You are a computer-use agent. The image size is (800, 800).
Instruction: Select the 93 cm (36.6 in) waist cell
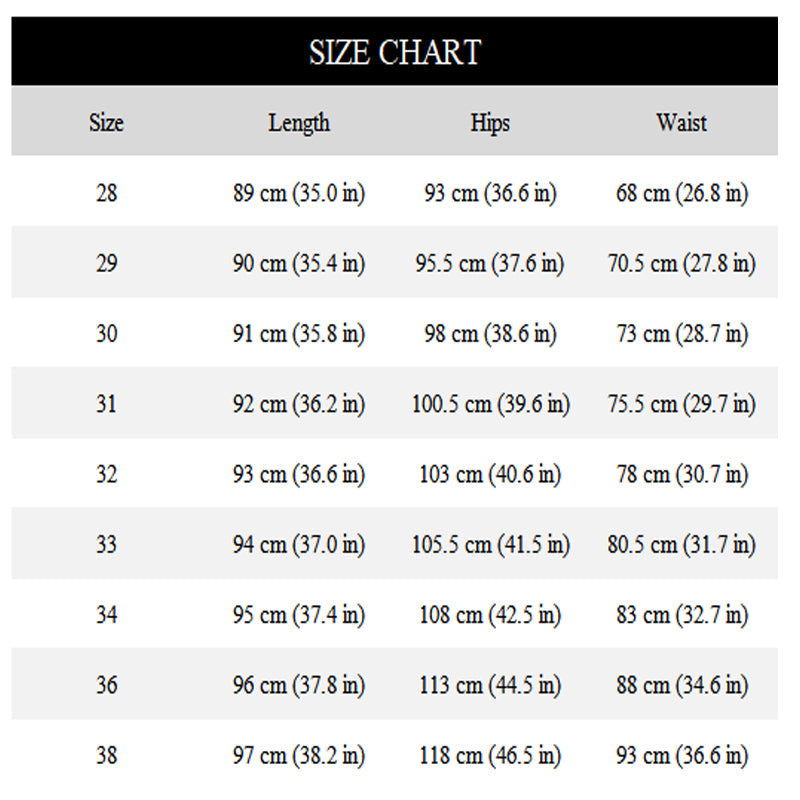point(682,756)
